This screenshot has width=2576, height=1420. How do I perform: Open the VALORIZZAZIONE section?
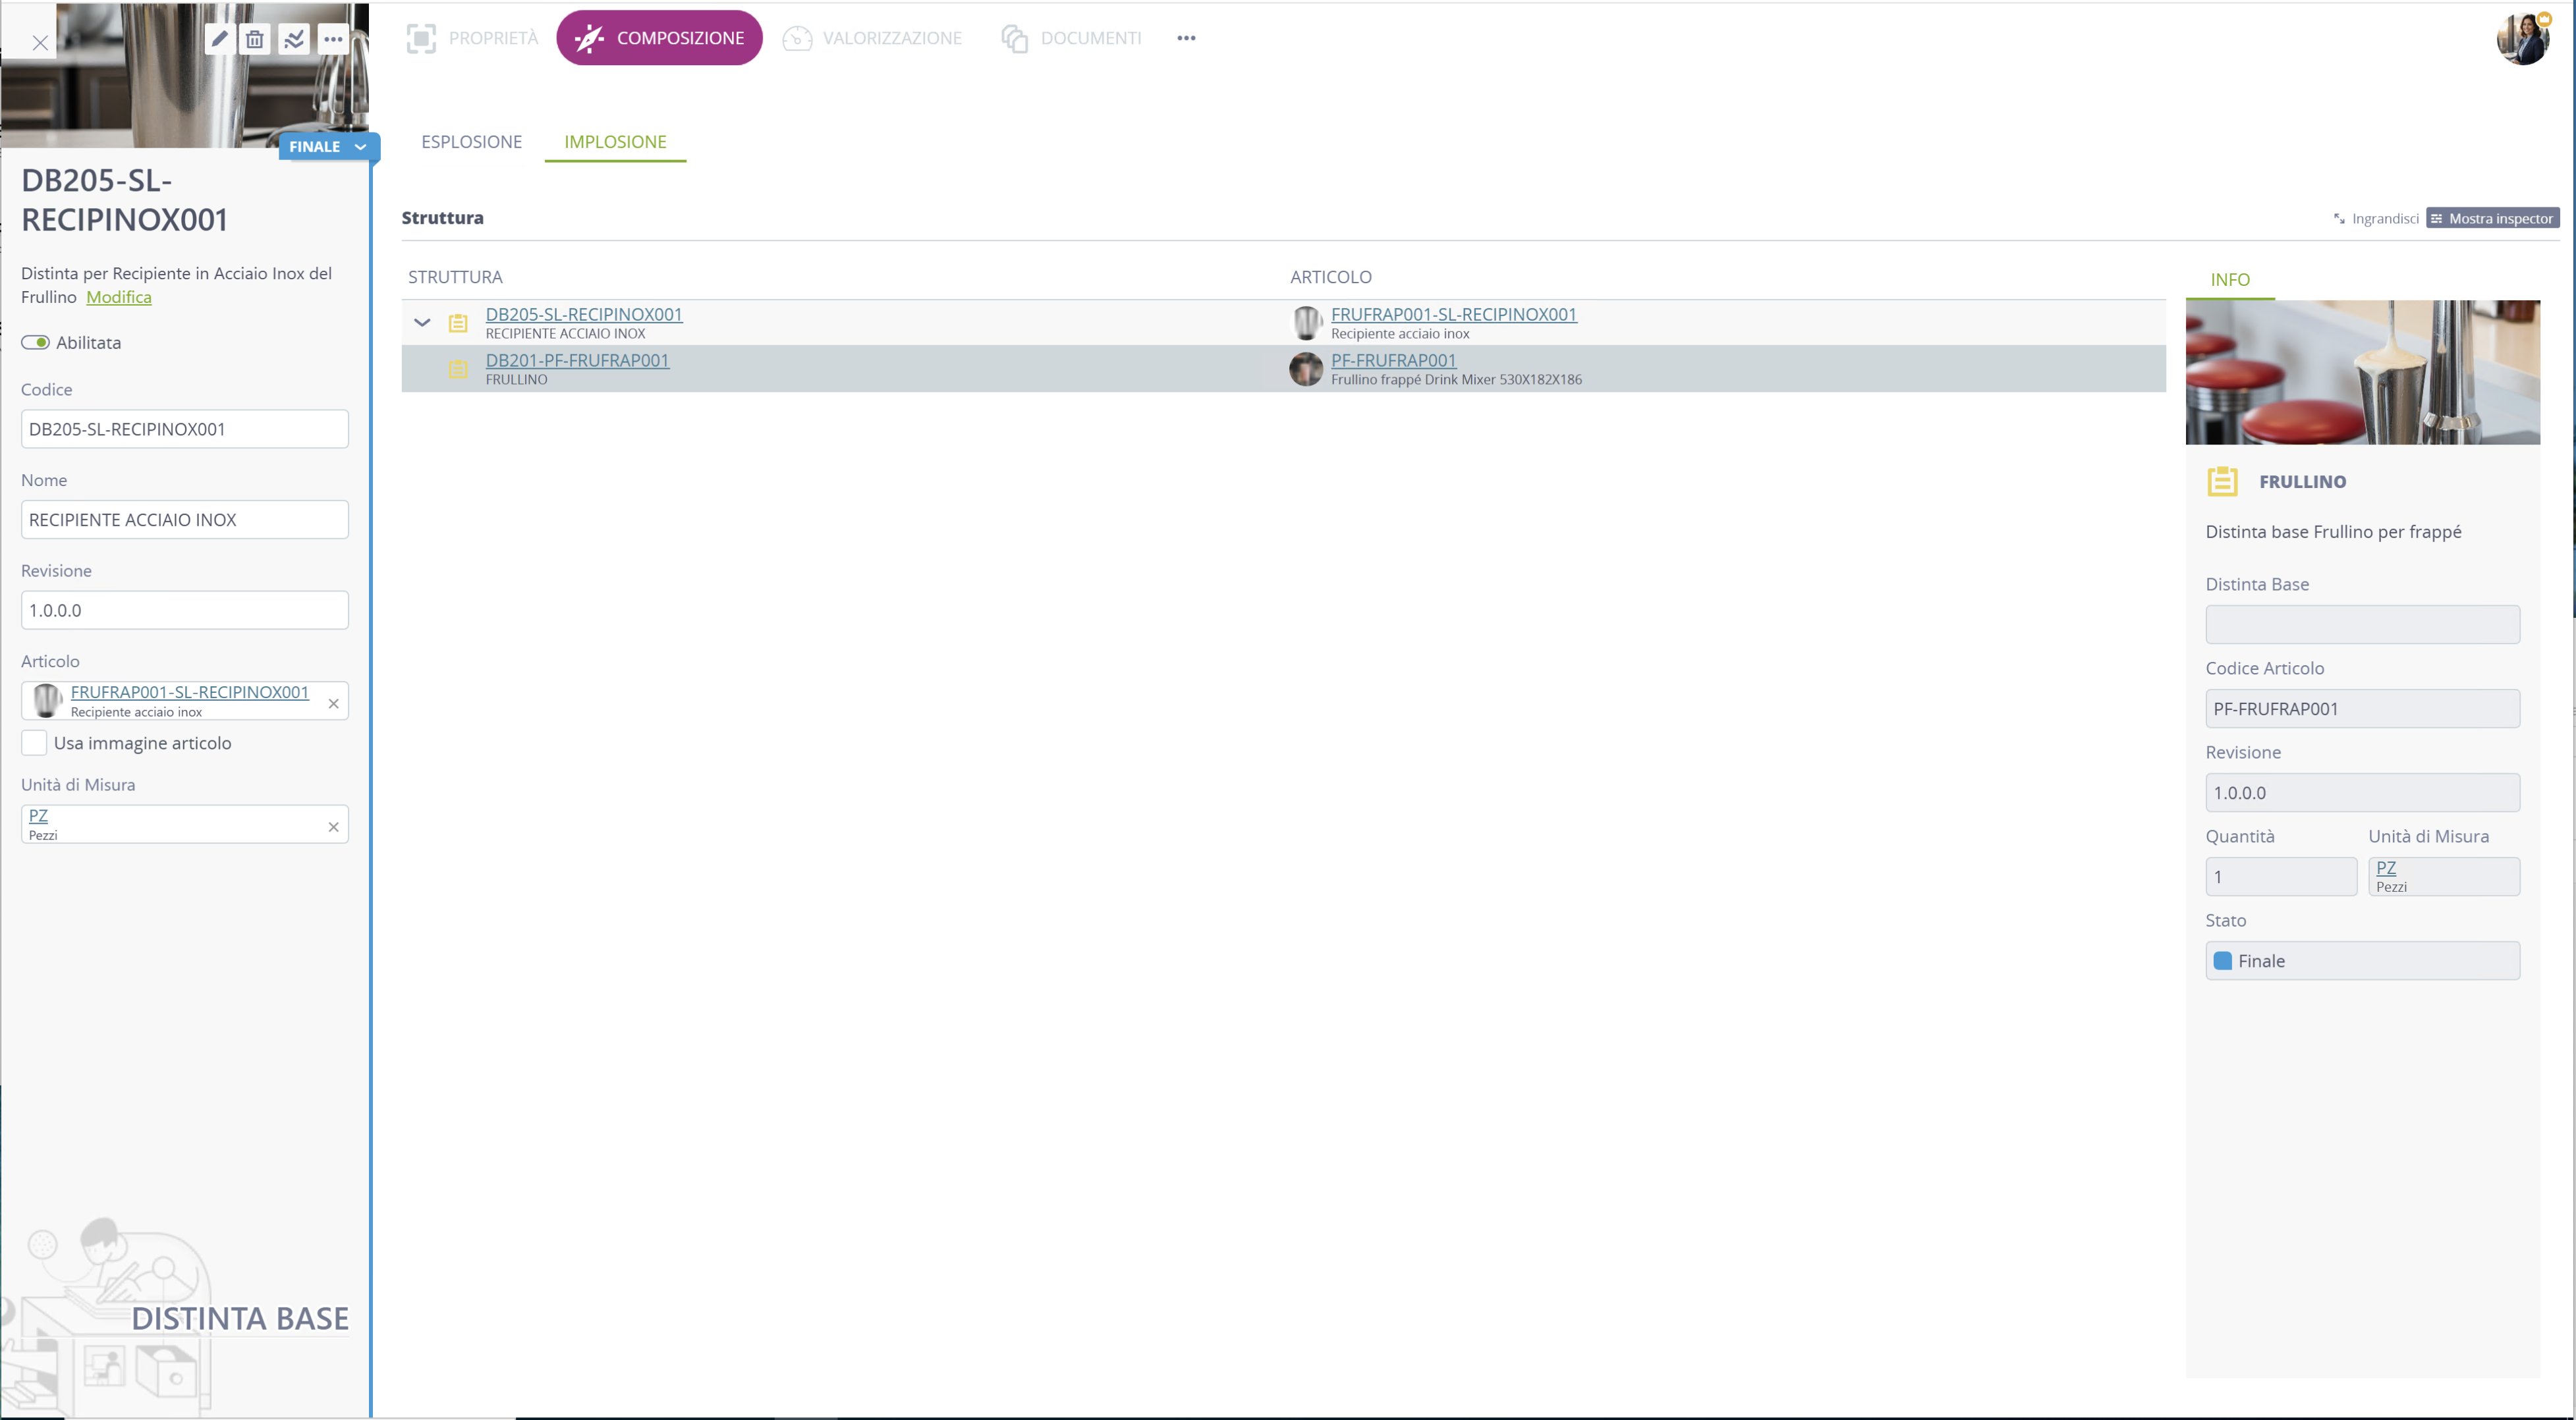(872, 38)
